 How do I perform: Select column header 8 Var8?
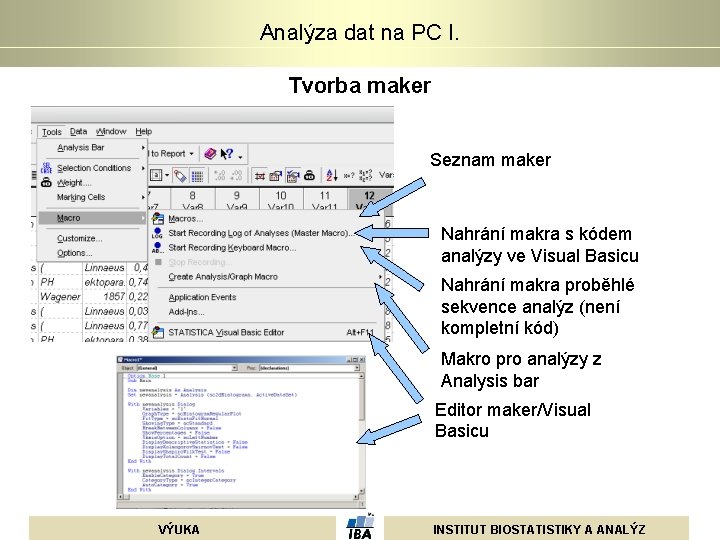coord(192,200)
